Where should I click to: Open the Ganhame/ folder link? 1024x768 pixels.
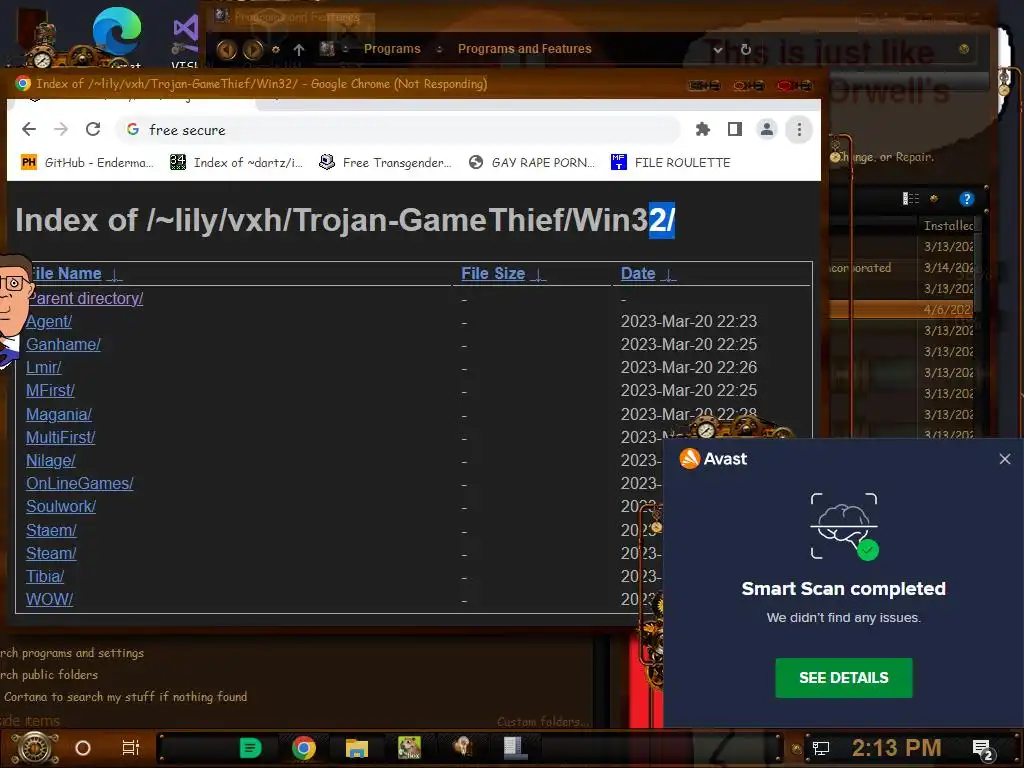(x=63, y=344)
